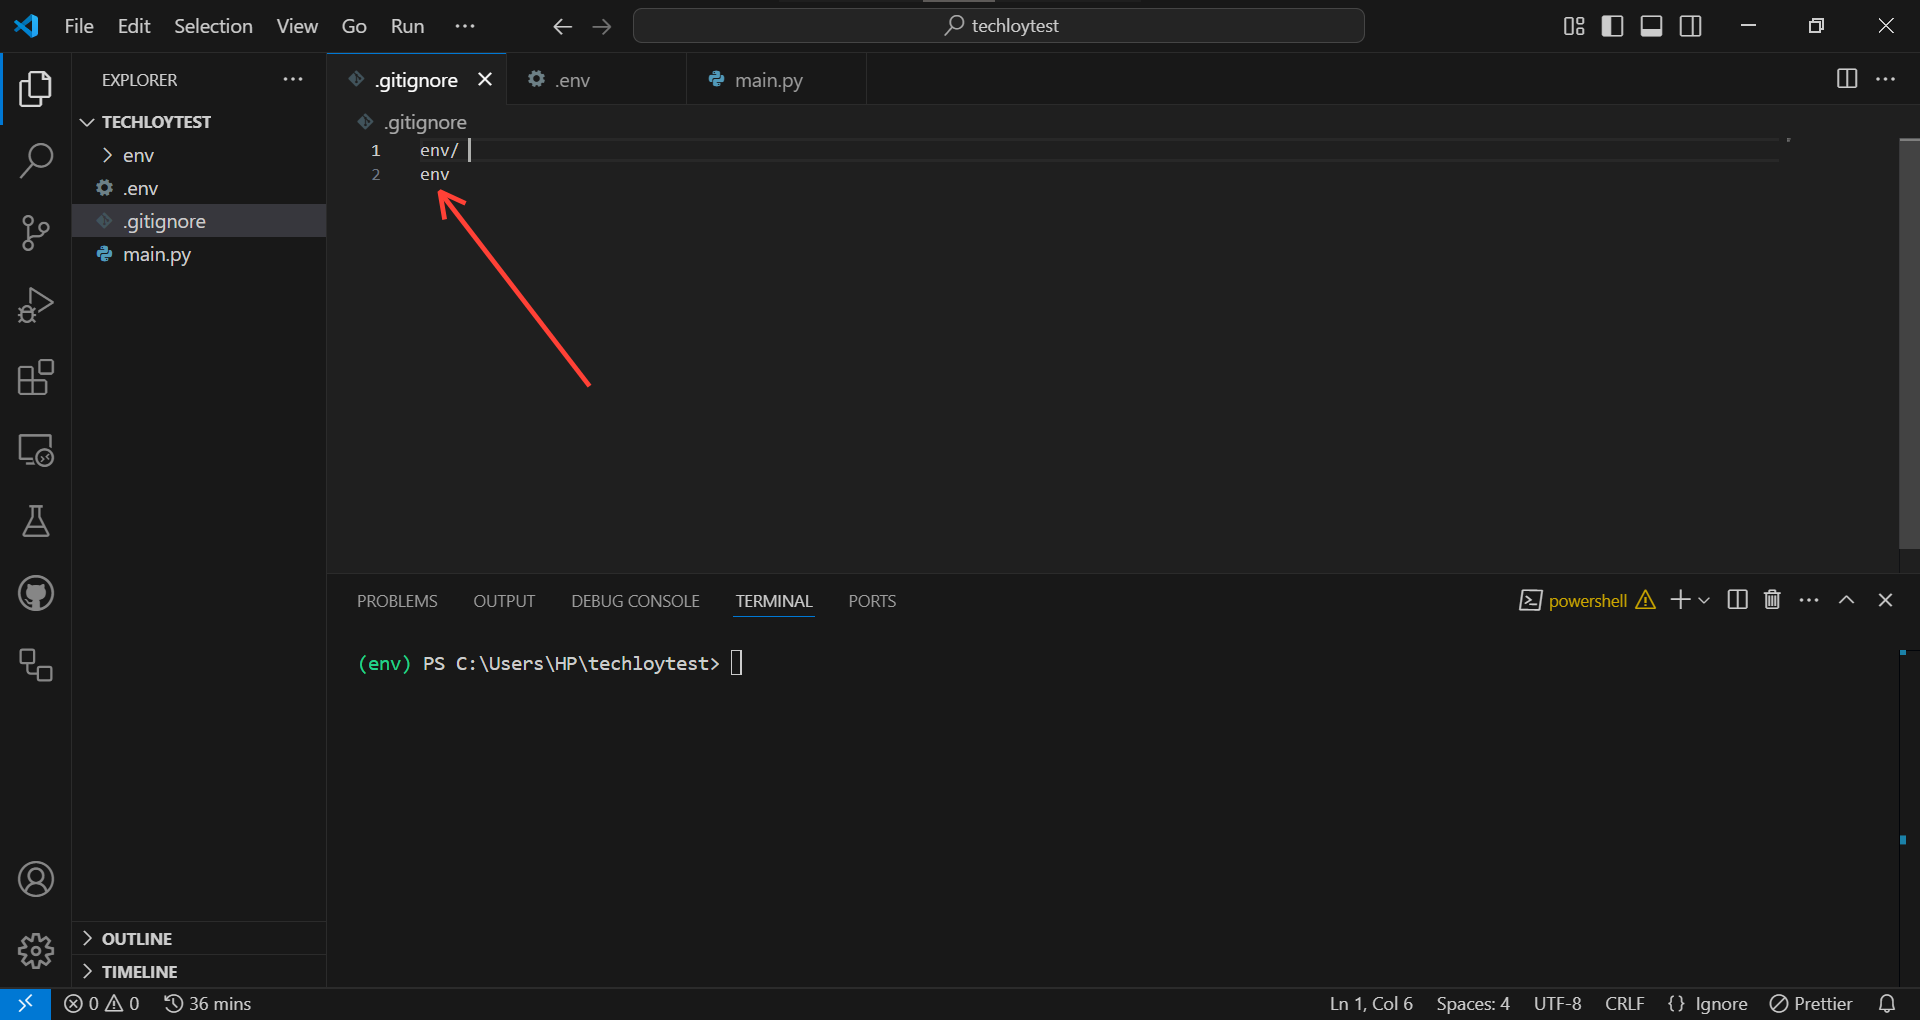The image size is (1920, 1020).
Task: Toggle bottom panel visibility
Action: (x=1652, y=26)
